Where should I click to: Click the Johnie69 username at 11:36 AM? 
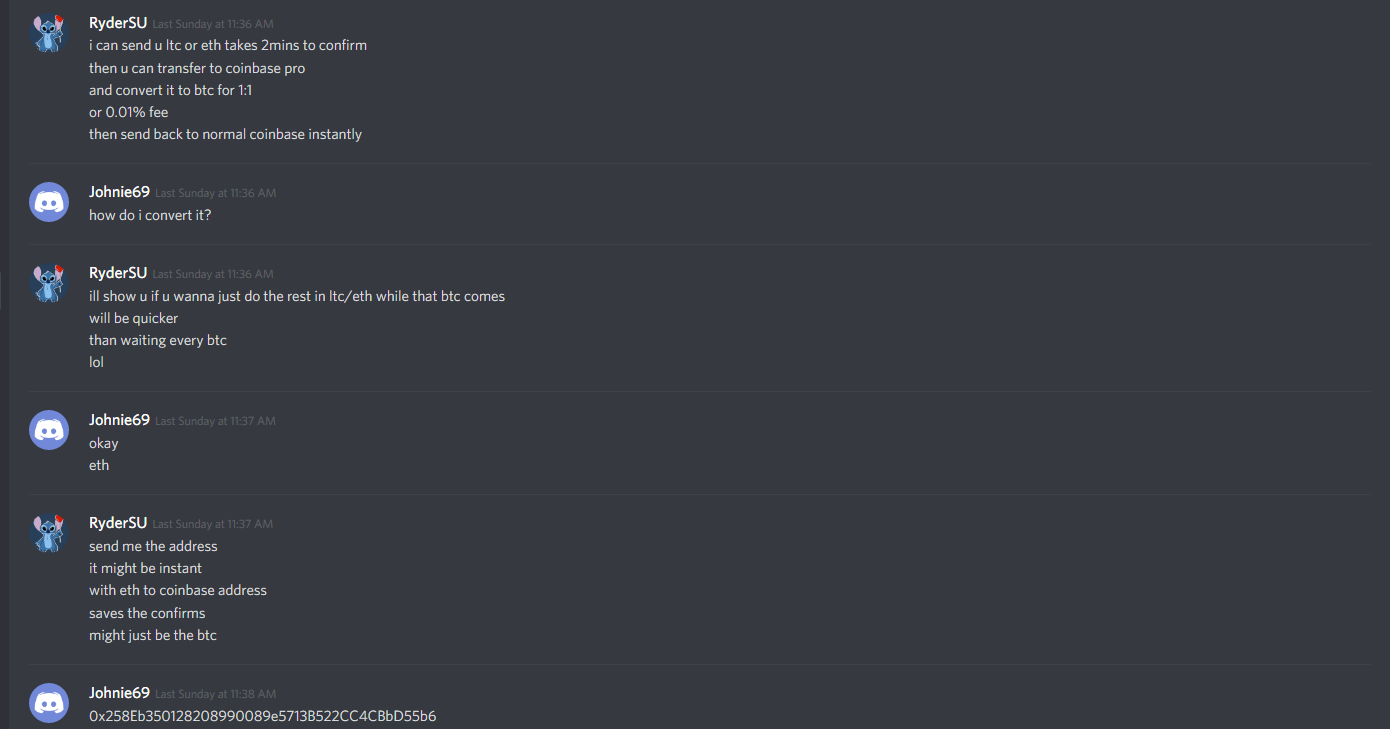(x=119, y=192)
